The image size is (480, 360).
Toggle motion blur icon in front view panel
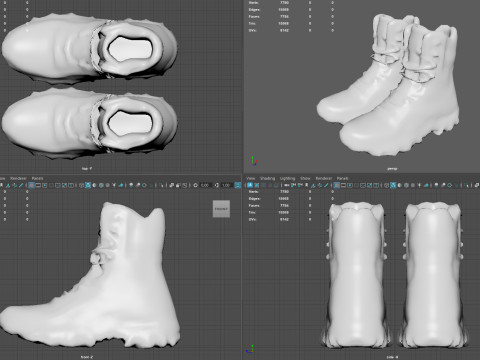[x=138, y=185]
